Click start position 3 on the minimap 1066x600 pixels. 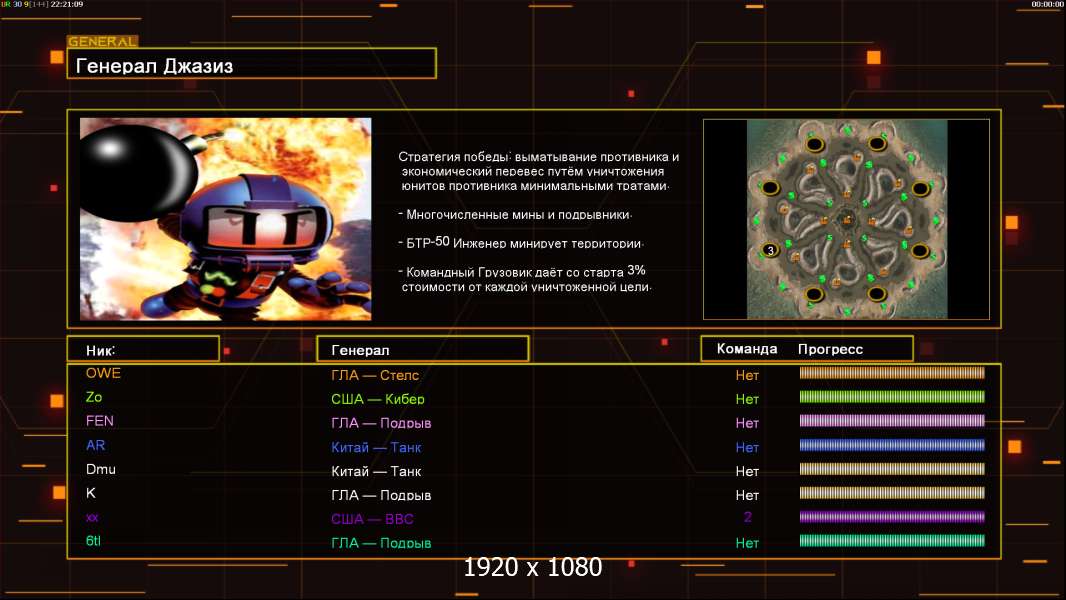point(770,249)
